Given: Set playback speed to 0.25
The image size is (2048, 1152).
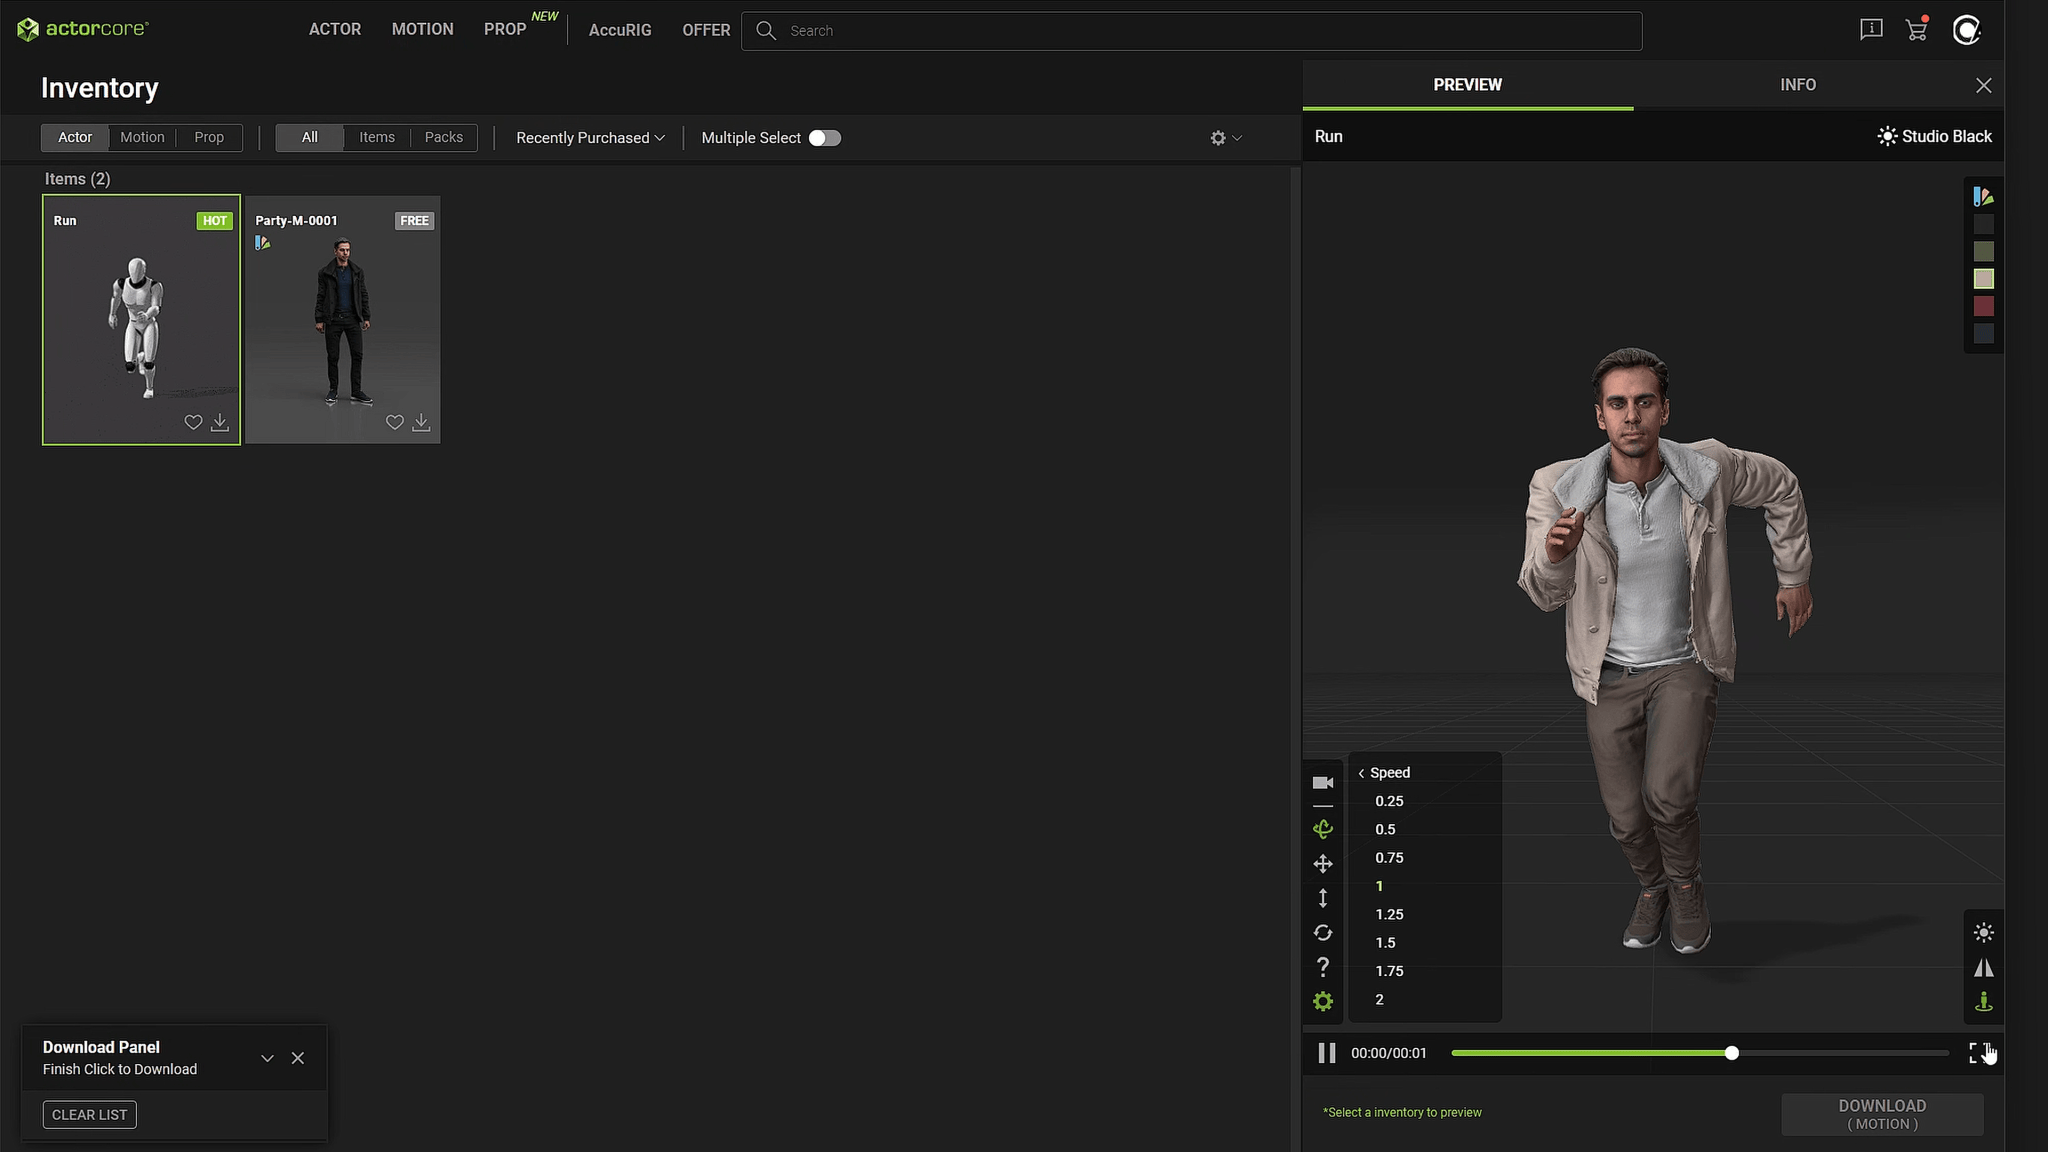Looking at the screenshot, I should click(x=1389, y=800).
